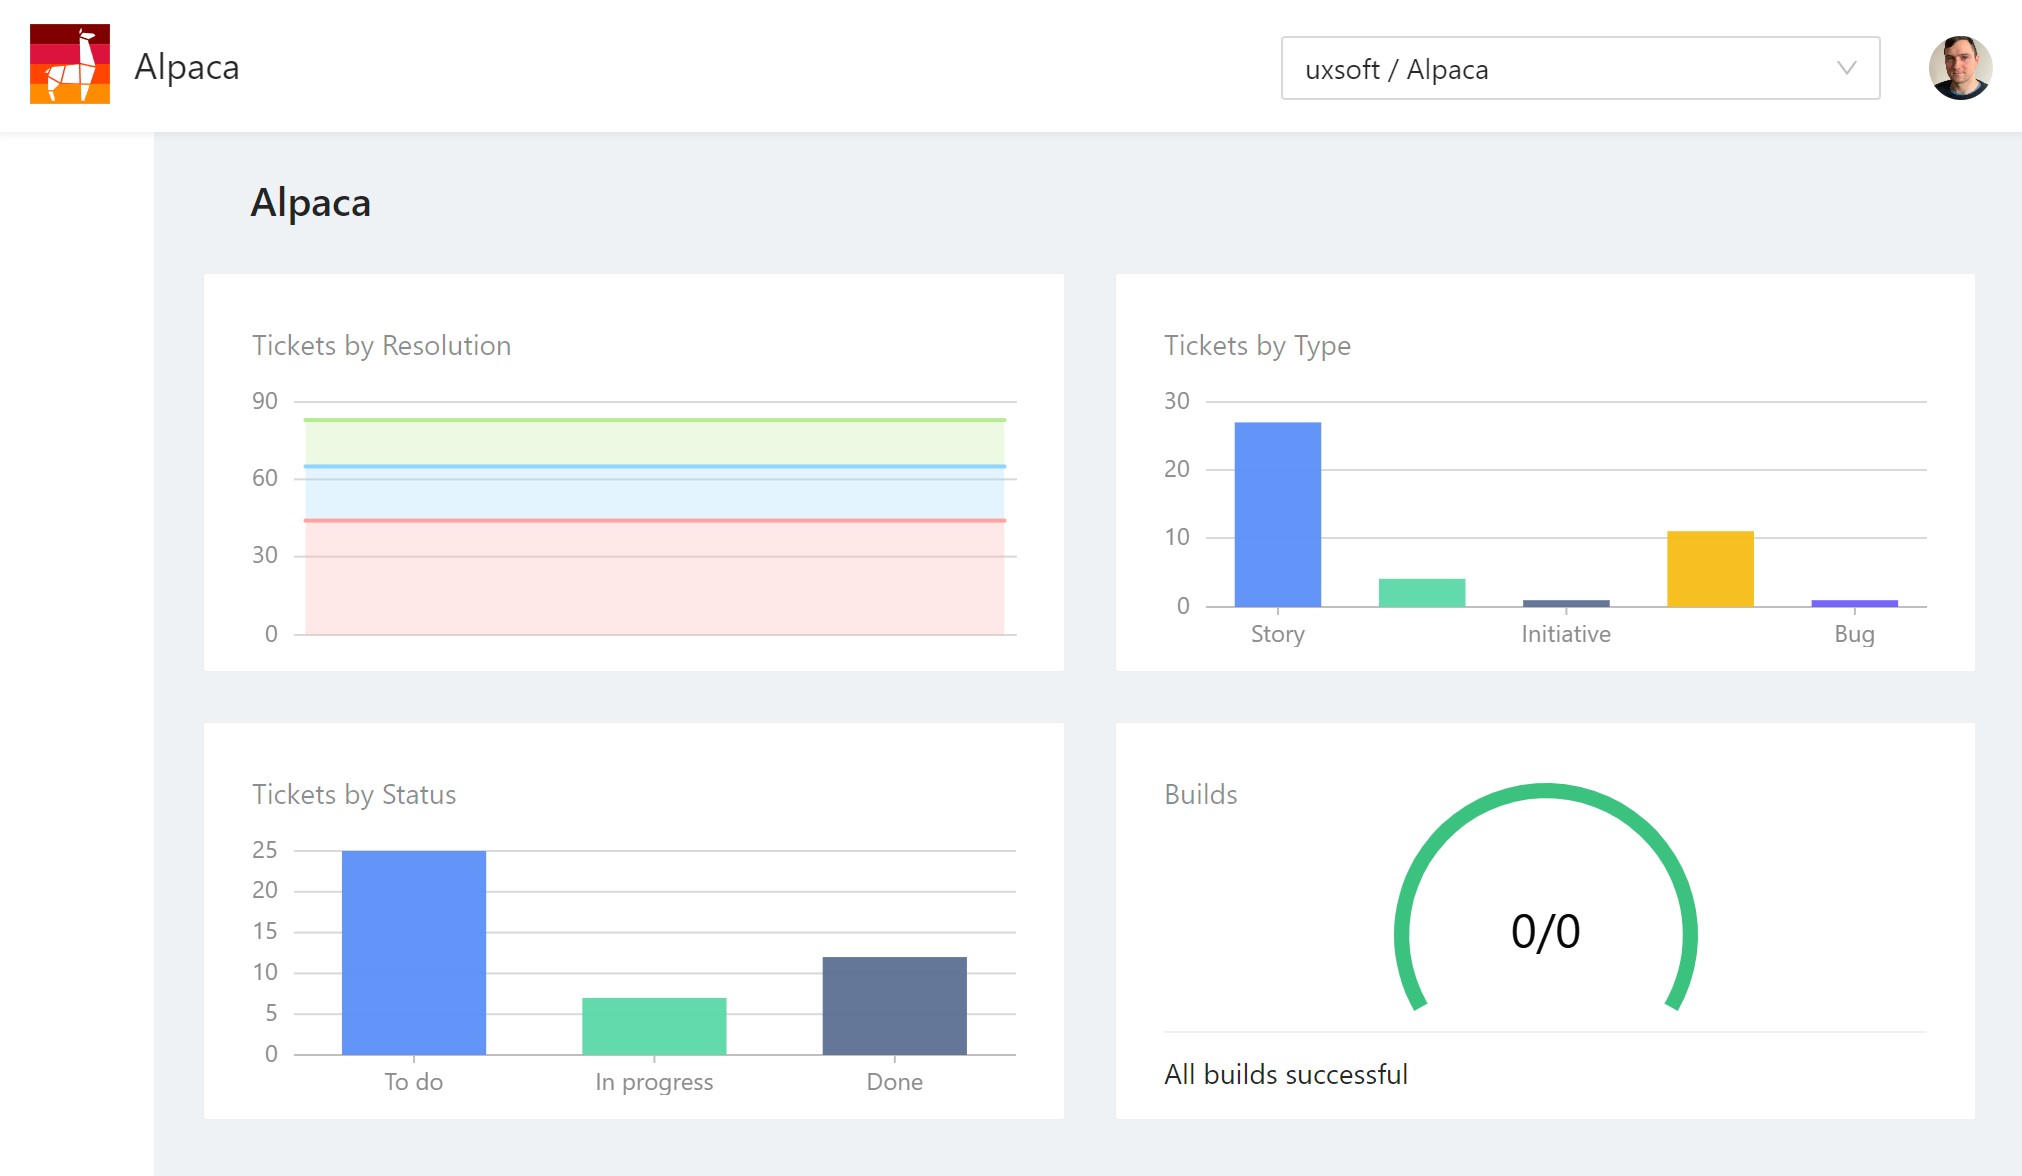Click the Alpaca app title text
This screenshot has width=2022, height=1176.
[x=187, y=67]
